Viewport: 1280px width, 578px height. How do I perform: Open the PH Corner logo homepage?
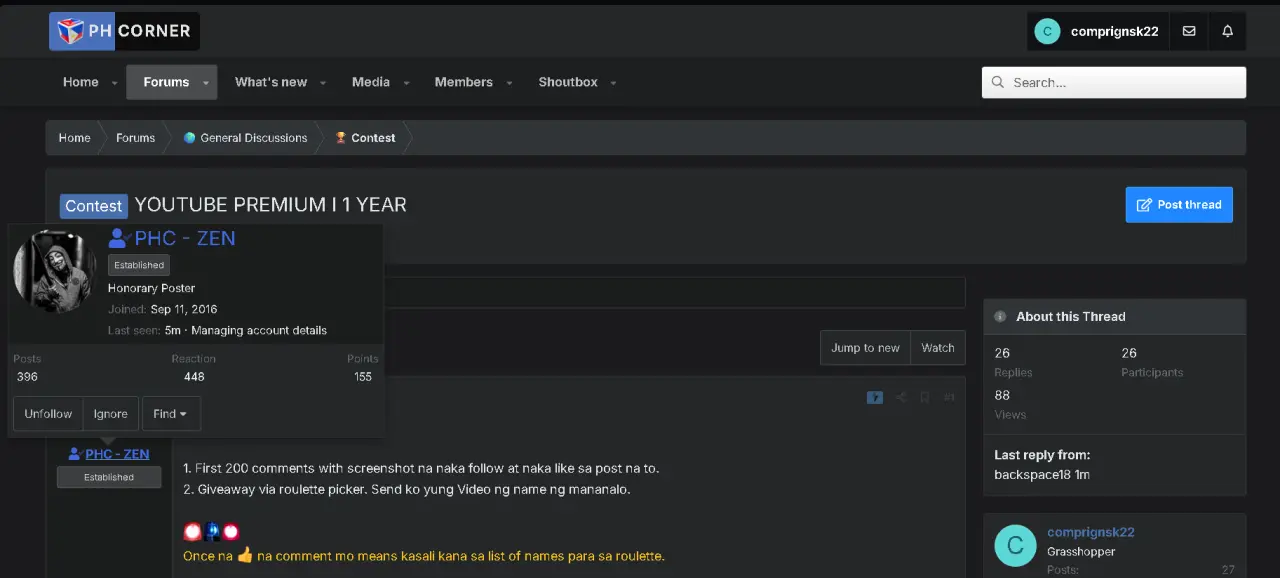[124, 31]
